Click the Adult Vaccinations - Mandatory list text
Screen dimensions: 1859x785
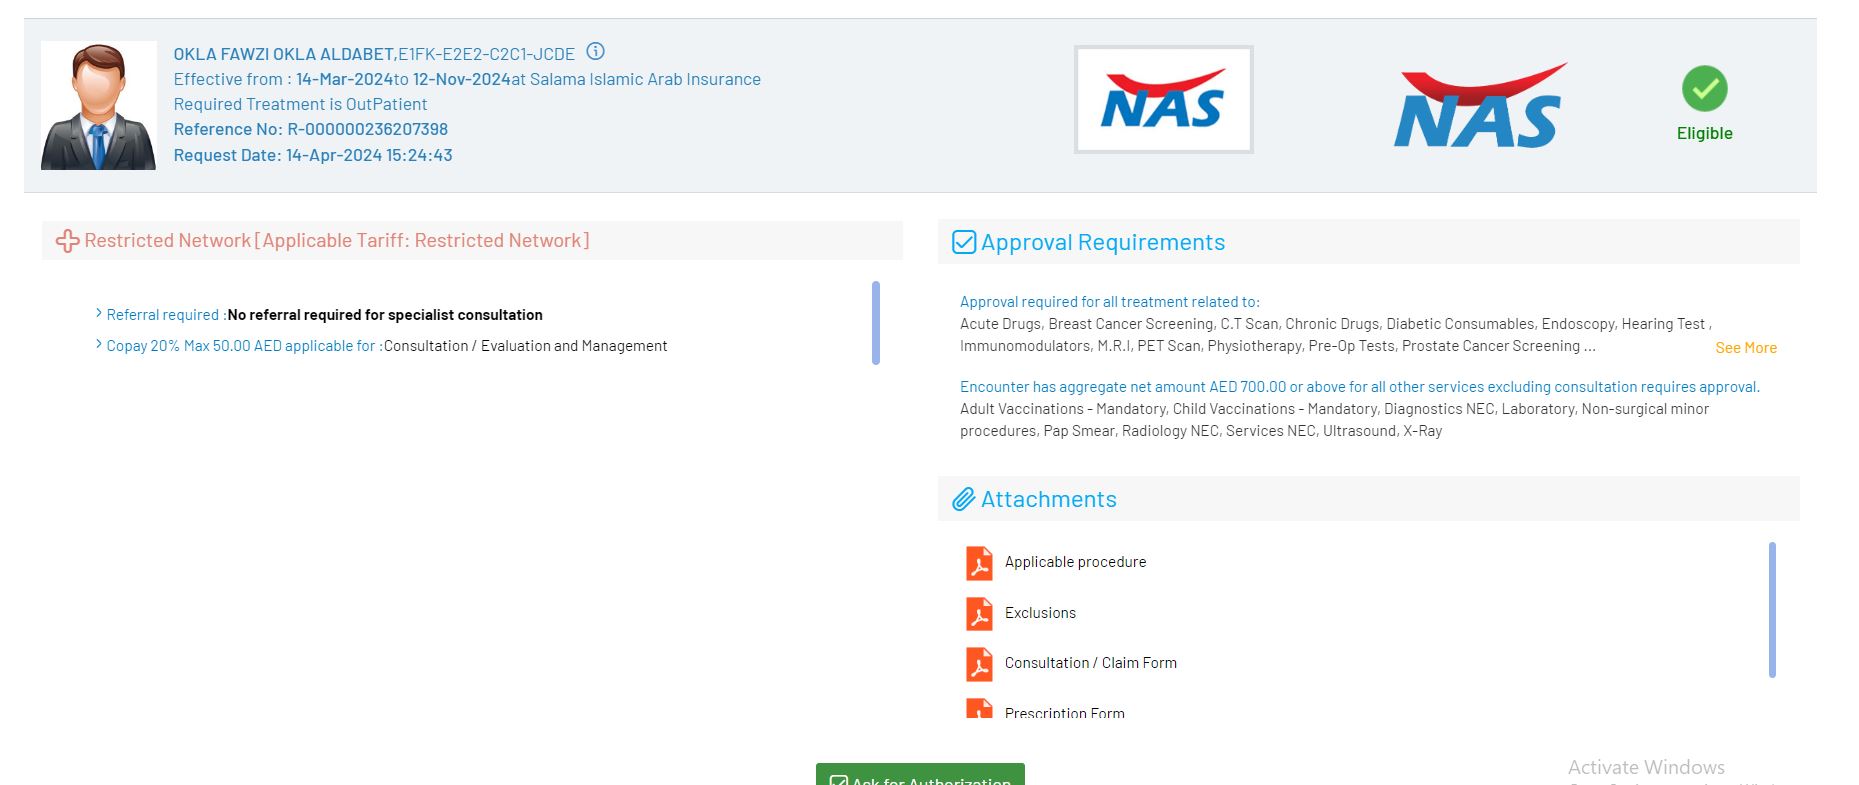(x=1334, y=420)
